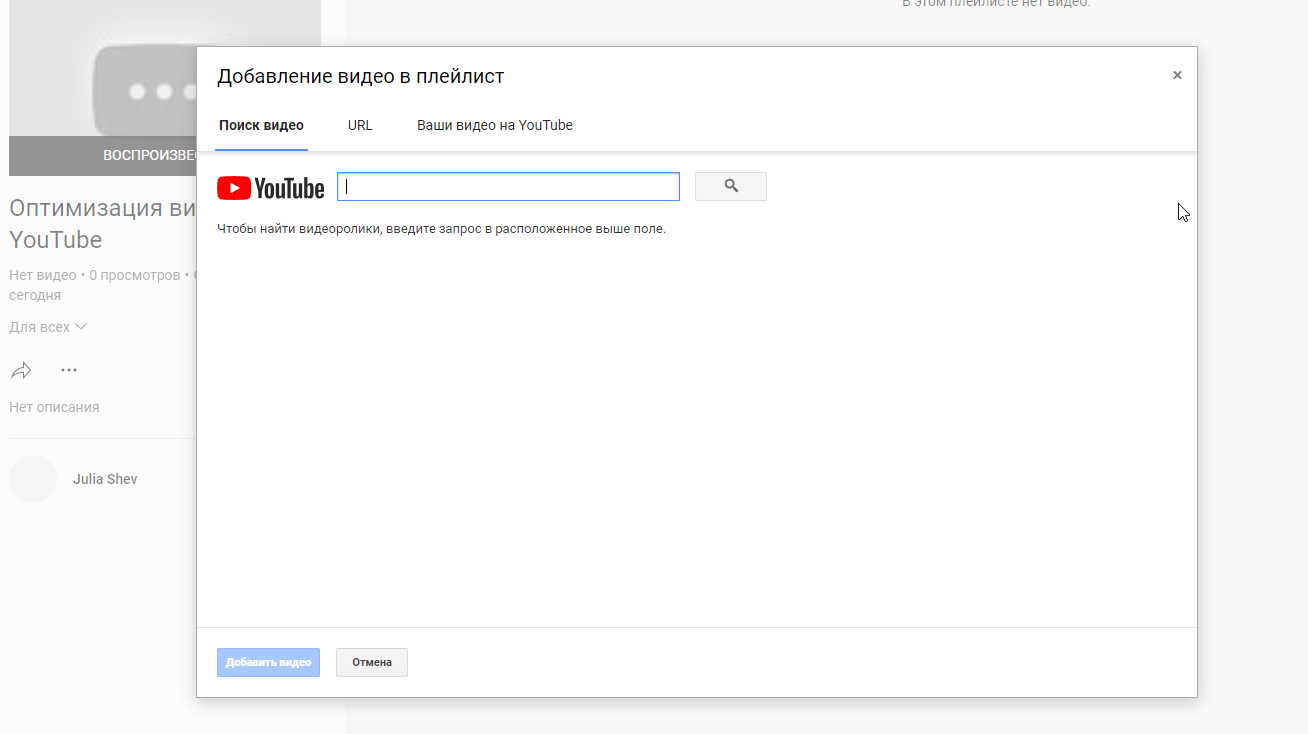This screenshot has width=1308, height=734.
Task: Click the magnifier search button
Action: [730, 186]
